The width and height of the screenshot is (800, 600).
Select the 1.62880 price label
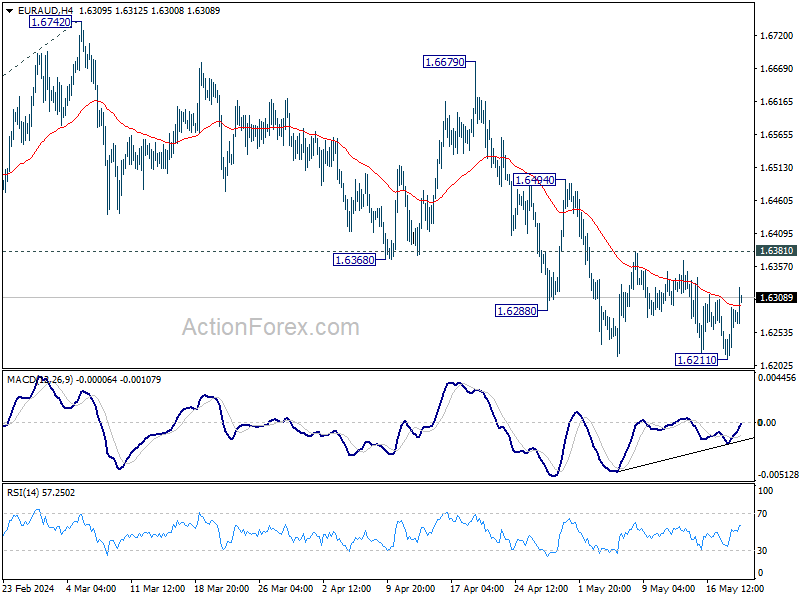click(516, 311)
